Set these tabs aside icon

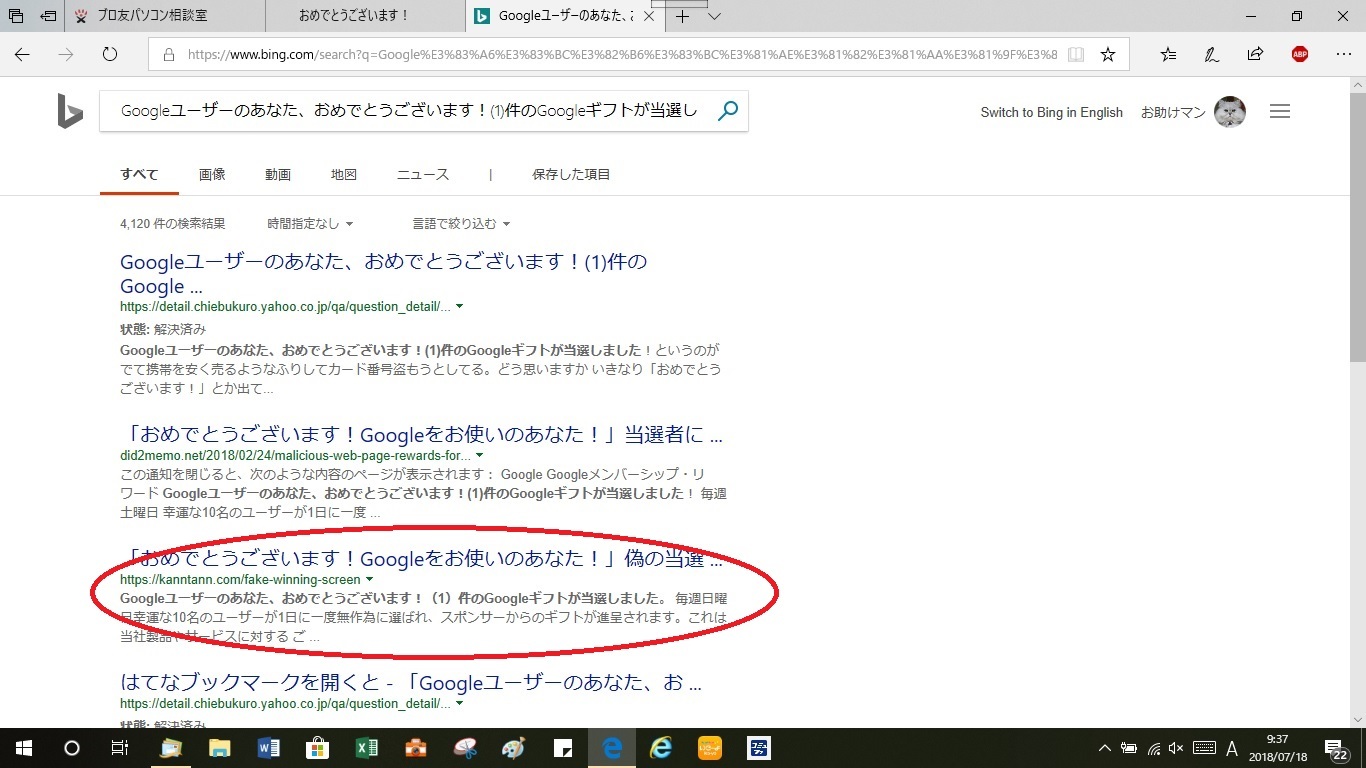pos(48,16)
